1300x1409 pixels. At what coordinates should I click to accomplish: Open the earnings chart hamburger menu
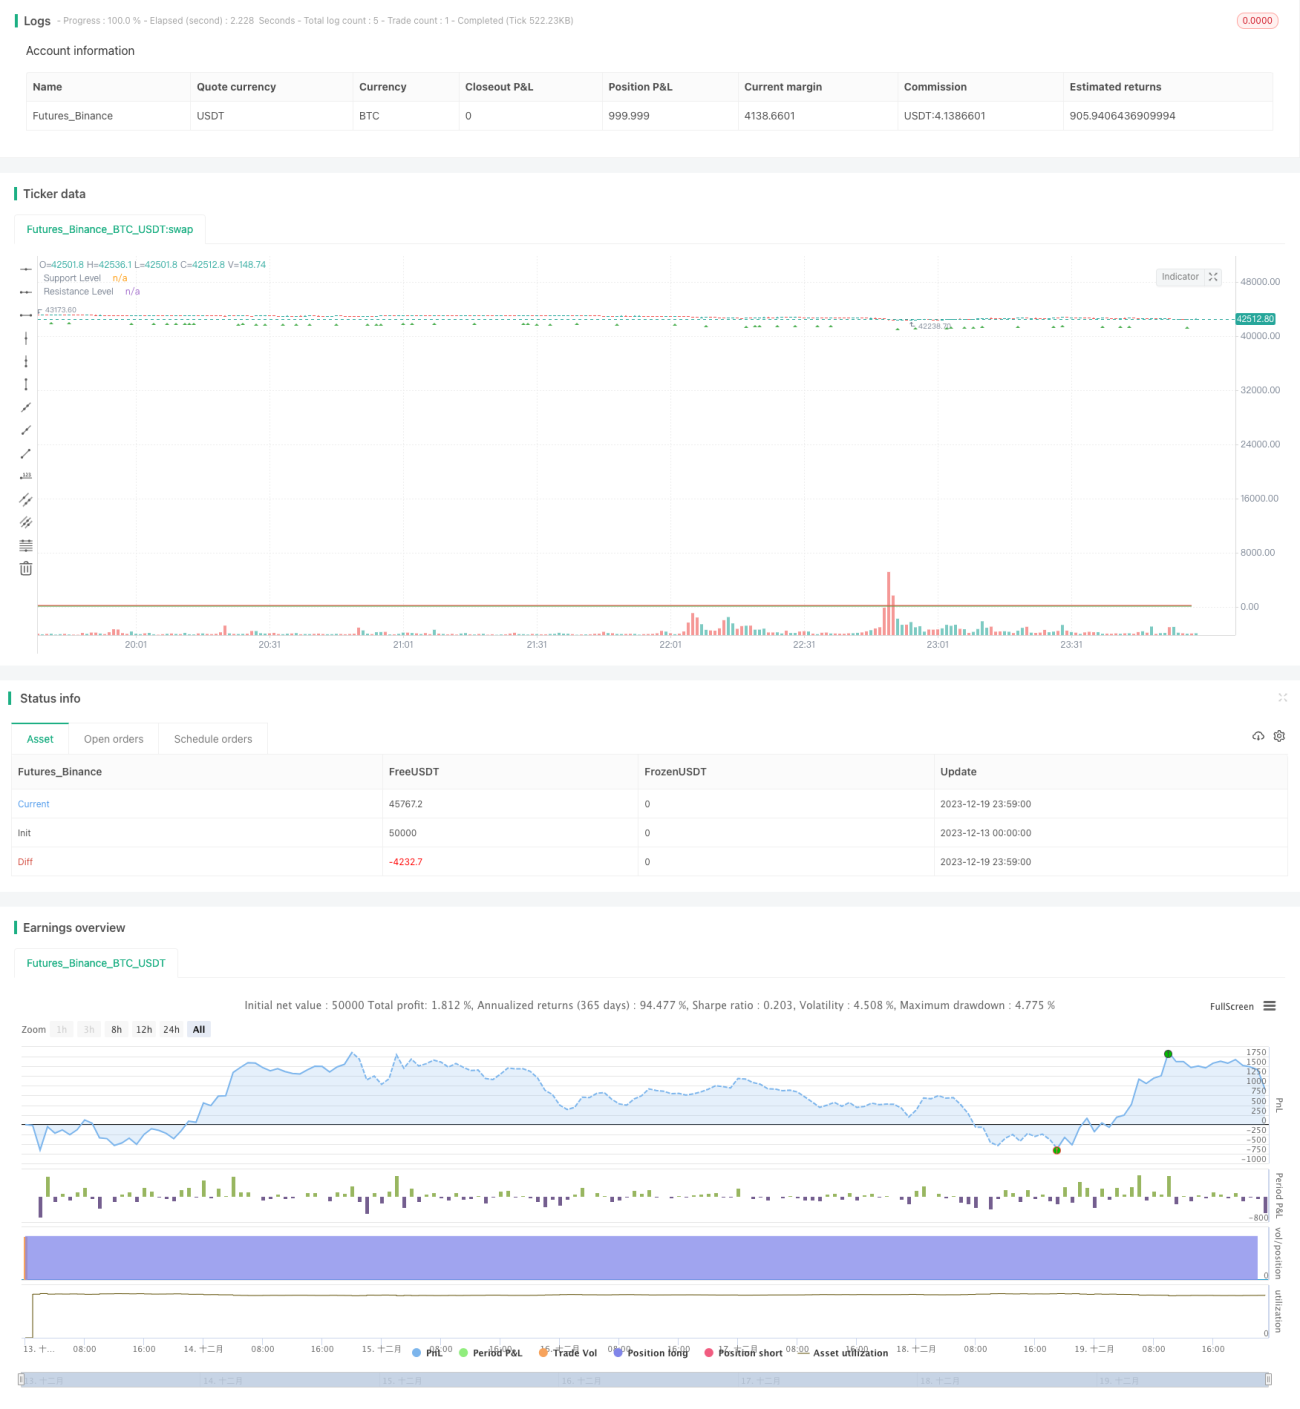1269,1006
